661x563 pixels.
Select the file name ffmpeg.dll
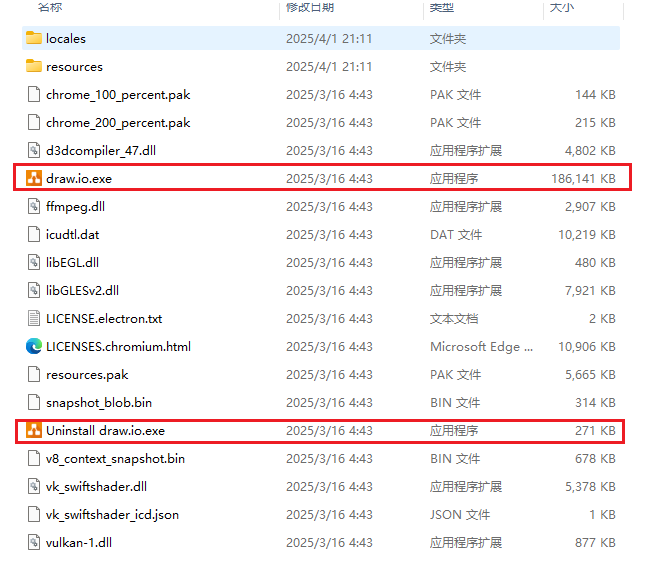(x=75, y=206)
